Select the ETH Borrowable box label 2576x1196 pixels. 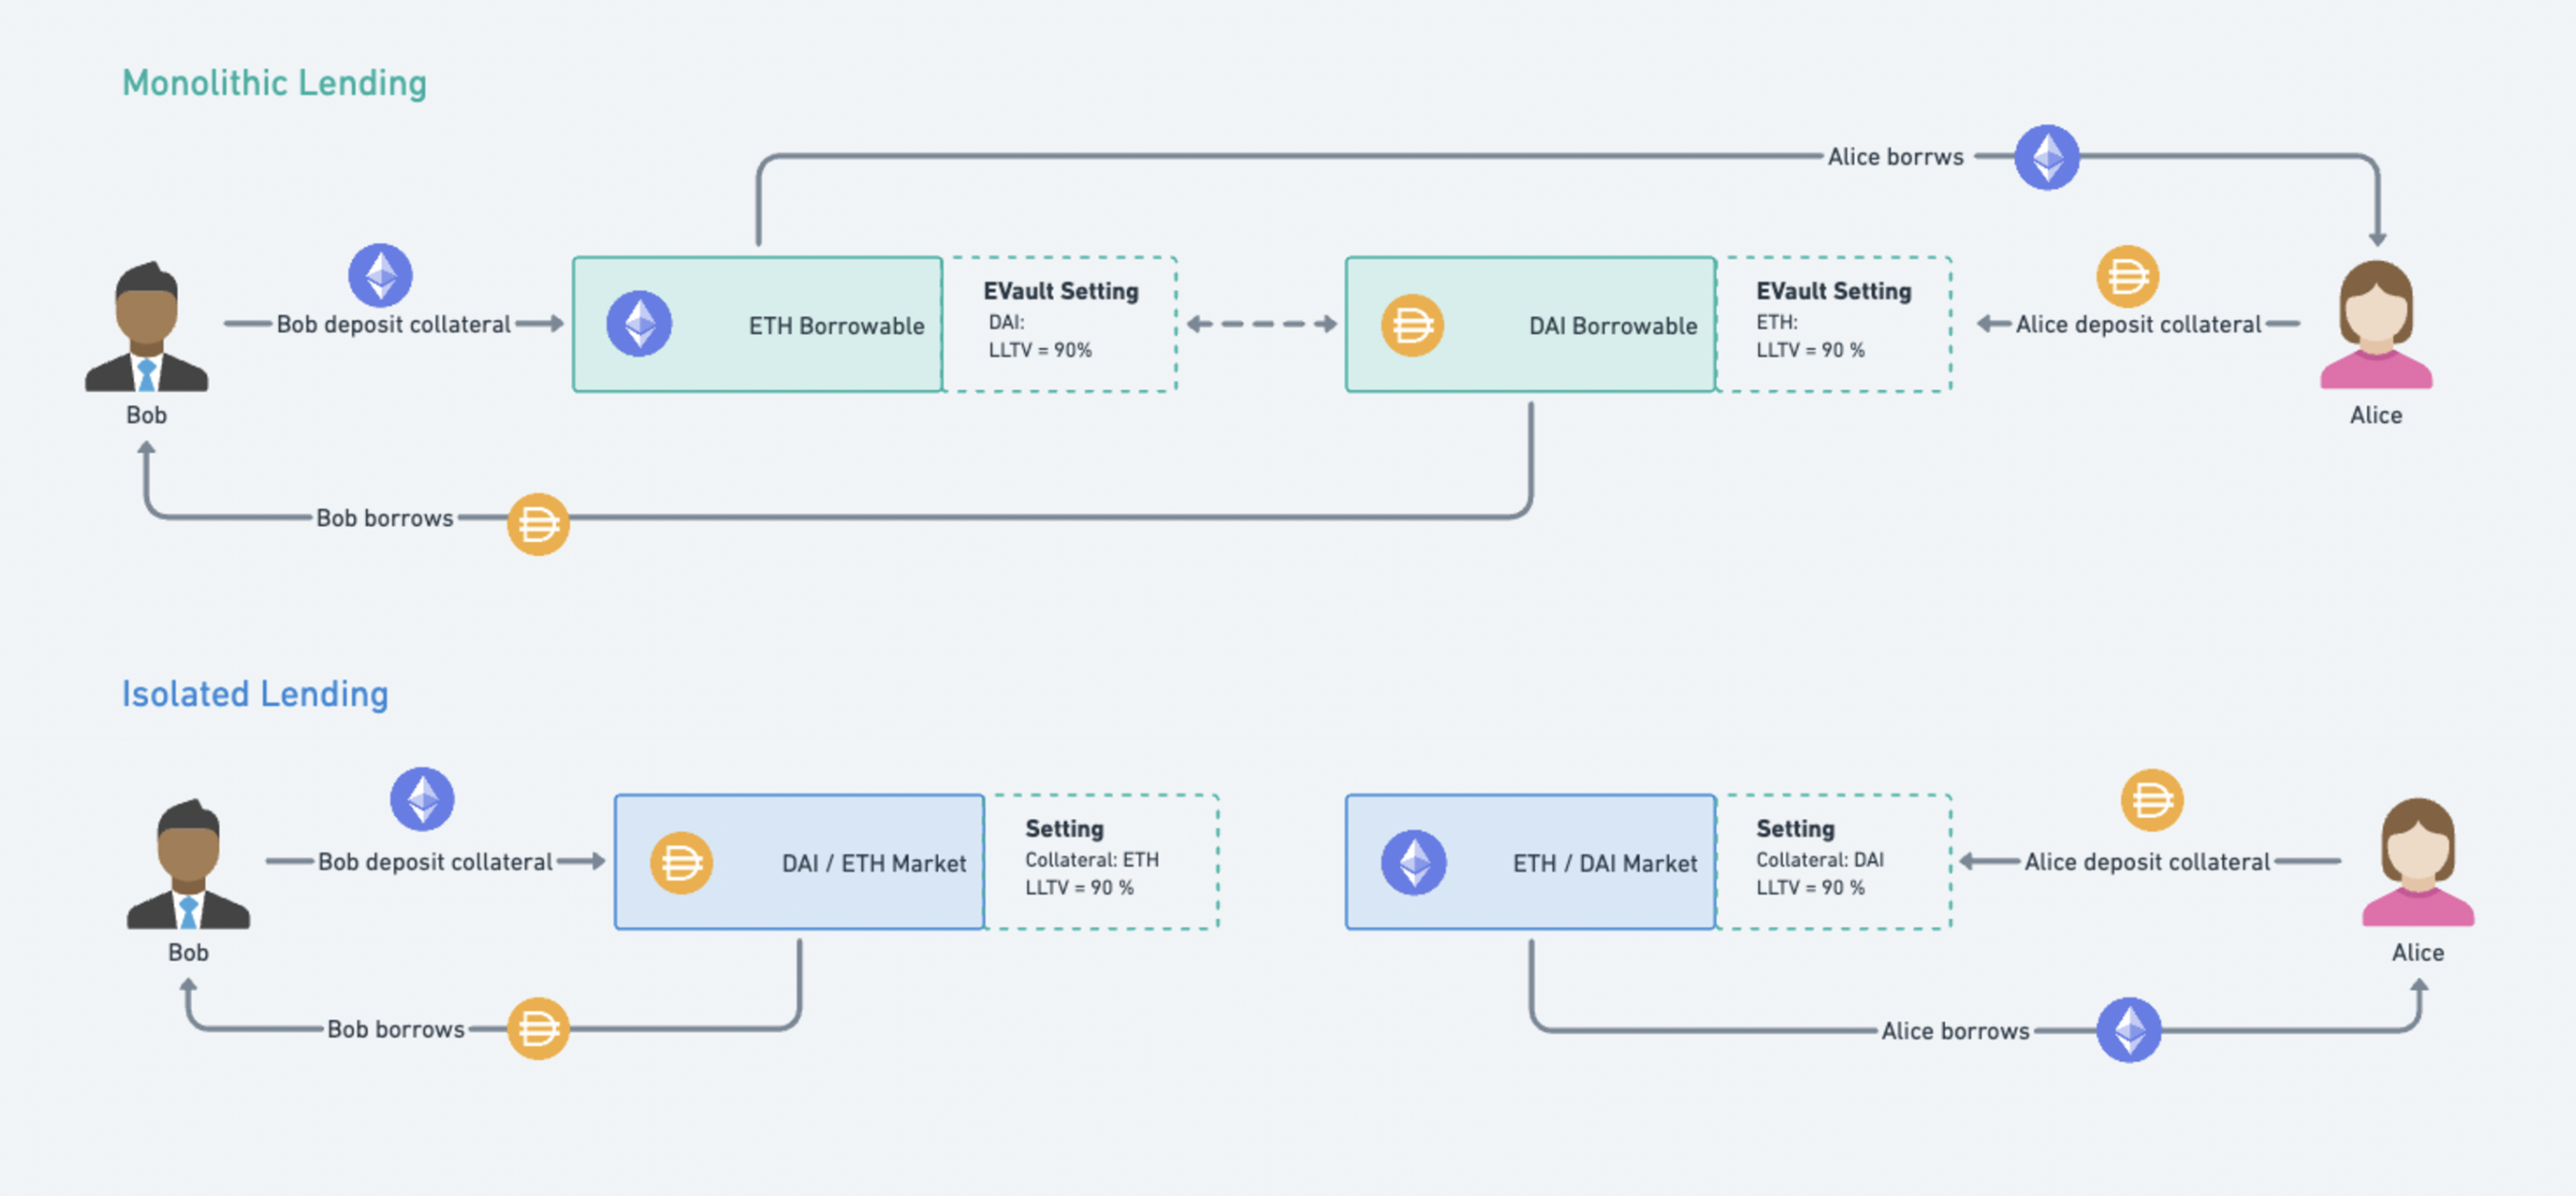point(836,326)
